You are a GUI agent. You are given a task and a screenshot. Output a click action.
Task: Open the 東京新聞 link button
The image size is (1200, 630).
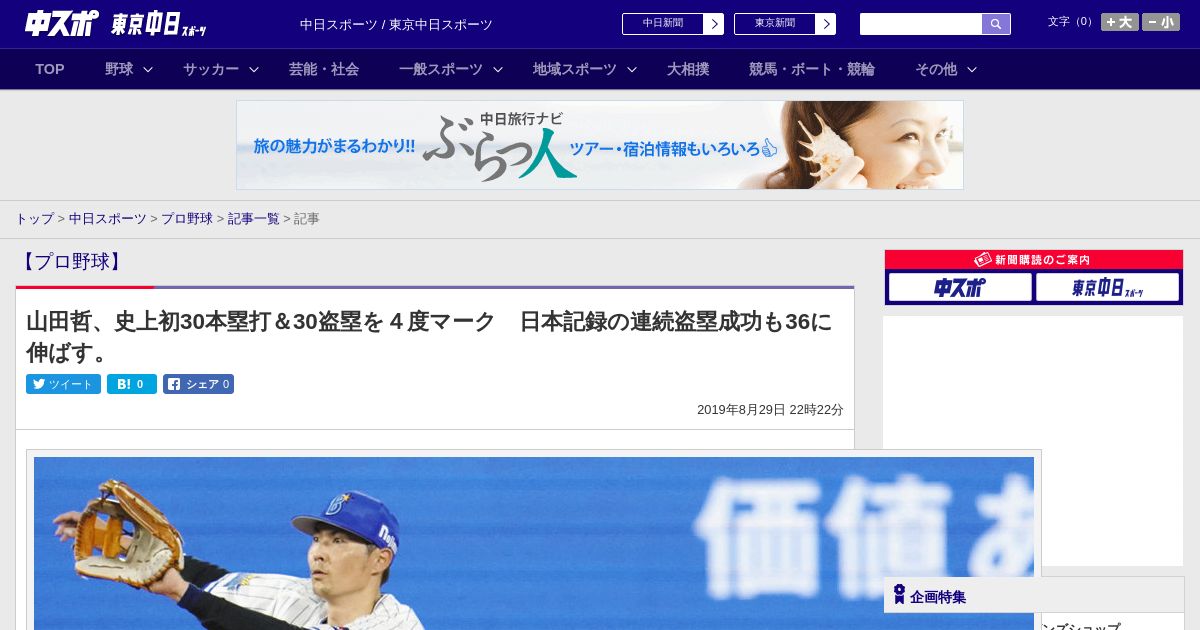(x=775, y=24)
